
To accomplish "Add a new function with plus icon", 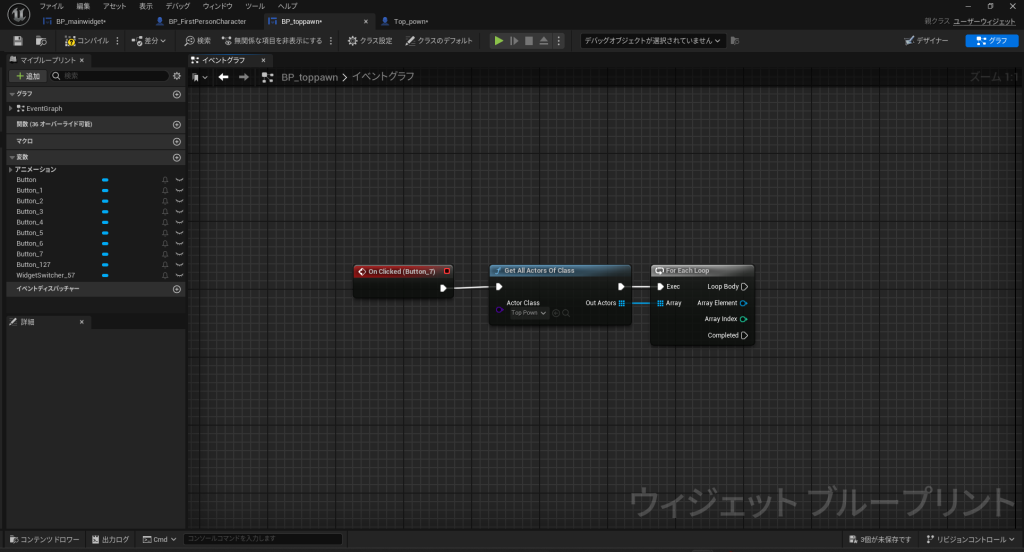I will click(x=177, y=124).
